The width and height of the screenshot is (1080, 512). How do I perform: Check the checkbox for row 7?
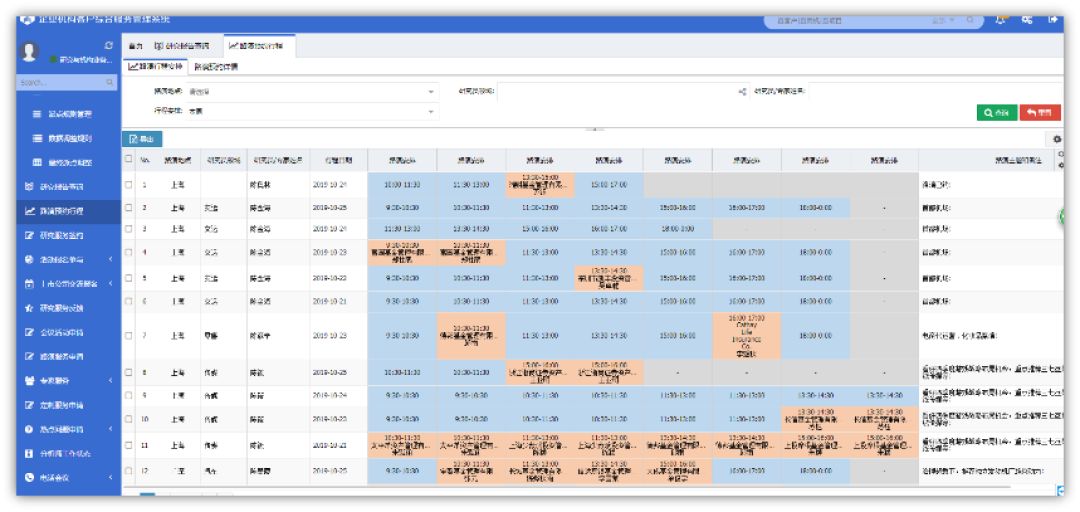[128, 336]
